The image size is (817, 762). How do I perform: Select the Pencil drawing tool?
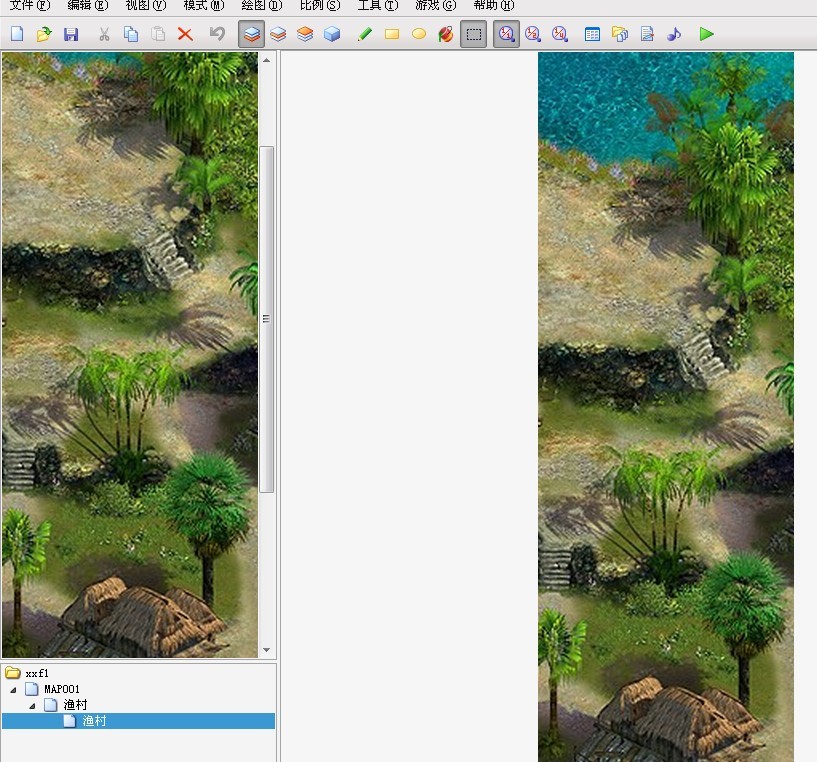[x=365, y=34]
